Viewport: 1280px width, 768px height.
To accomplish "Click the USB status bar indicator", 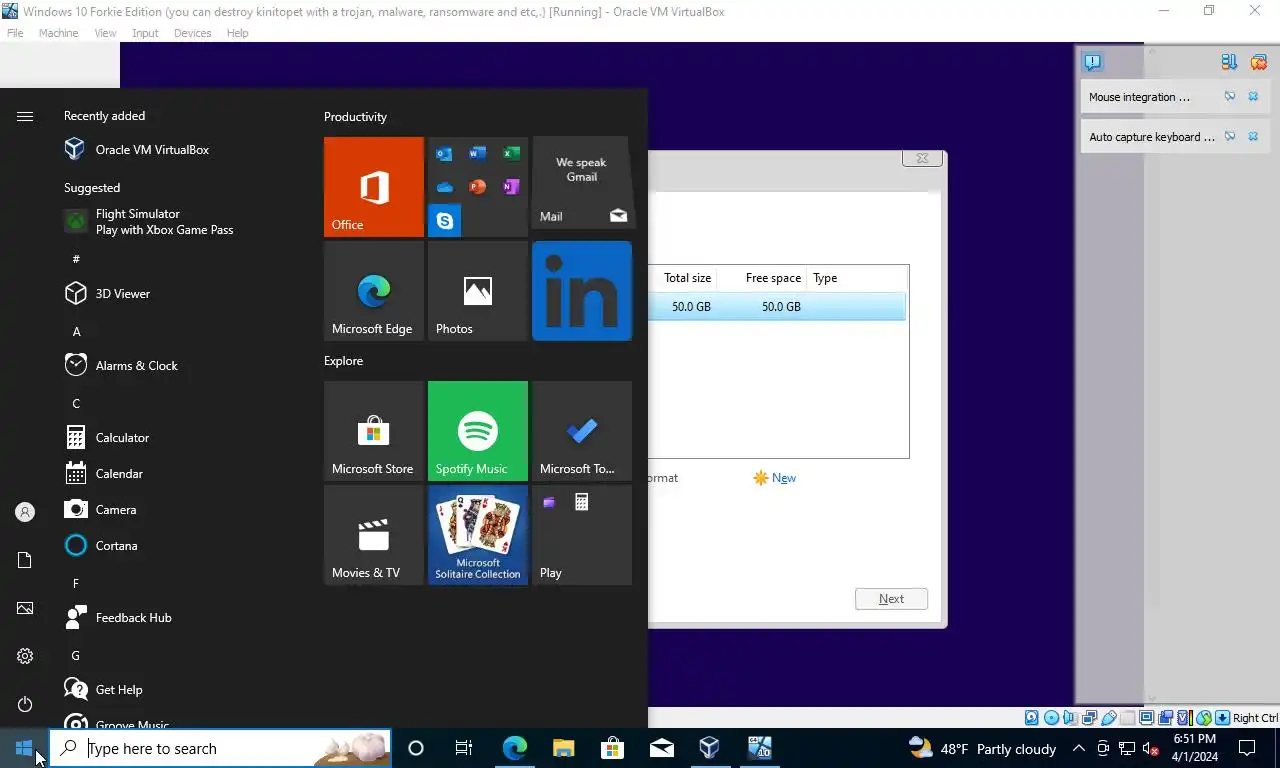I will [x=1109, y=718].
